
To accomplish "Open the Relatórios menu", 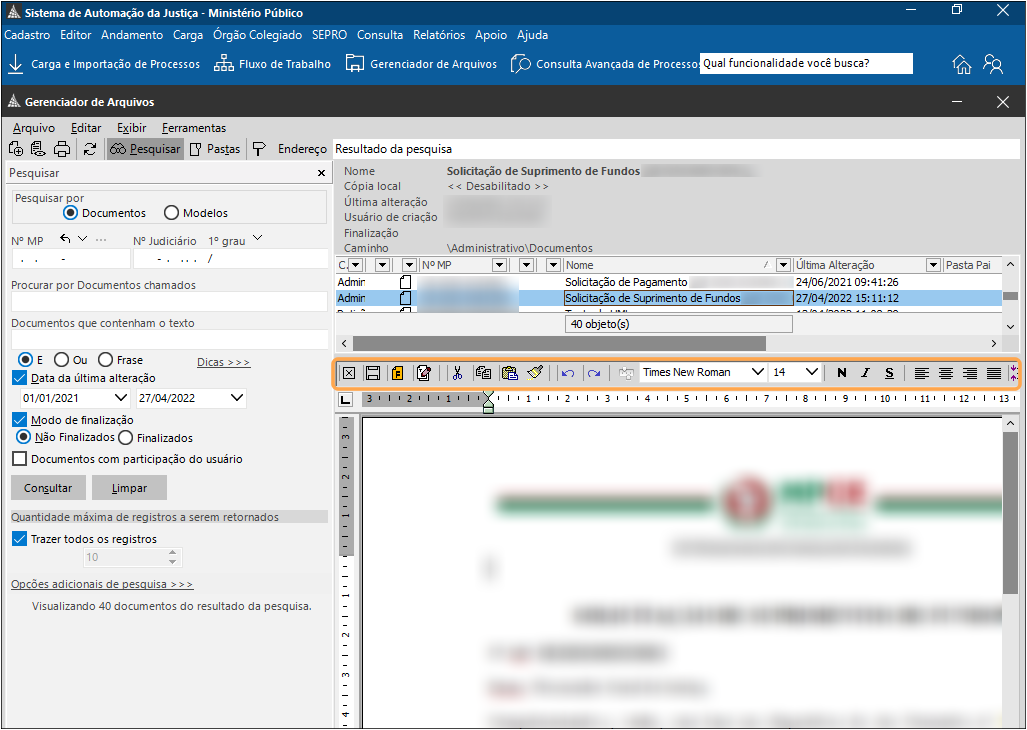I will (439, 35).
